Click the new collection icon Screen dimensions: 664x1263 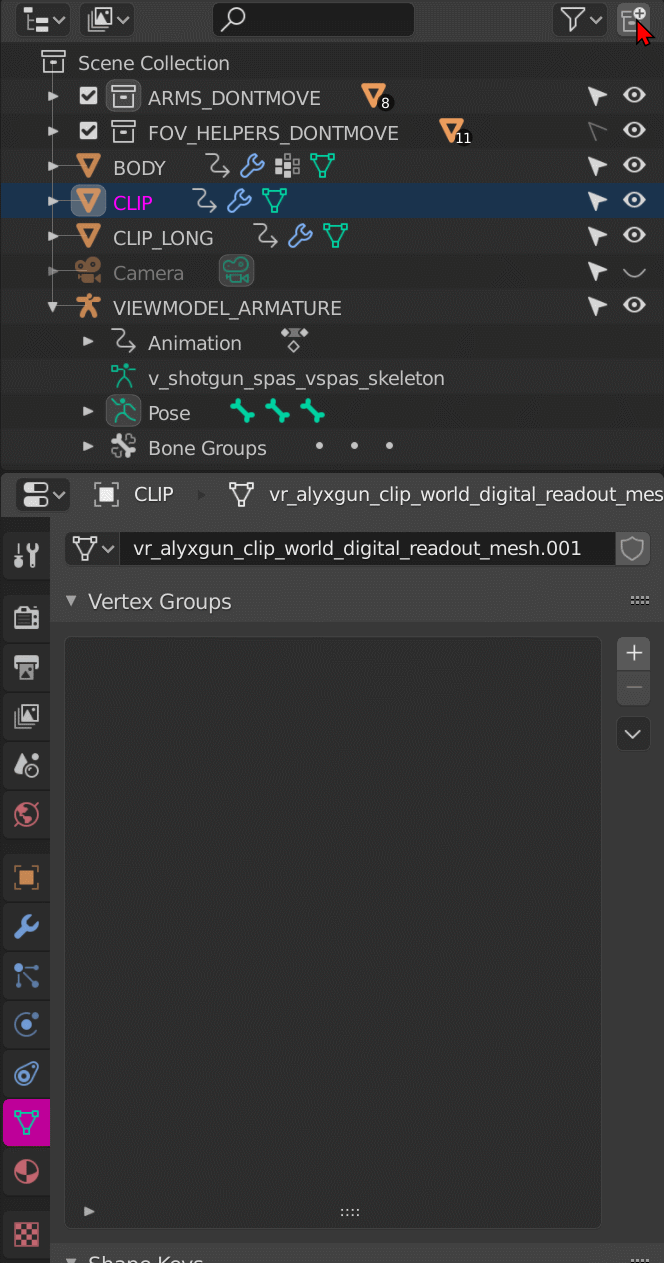(x=633, y=18)
